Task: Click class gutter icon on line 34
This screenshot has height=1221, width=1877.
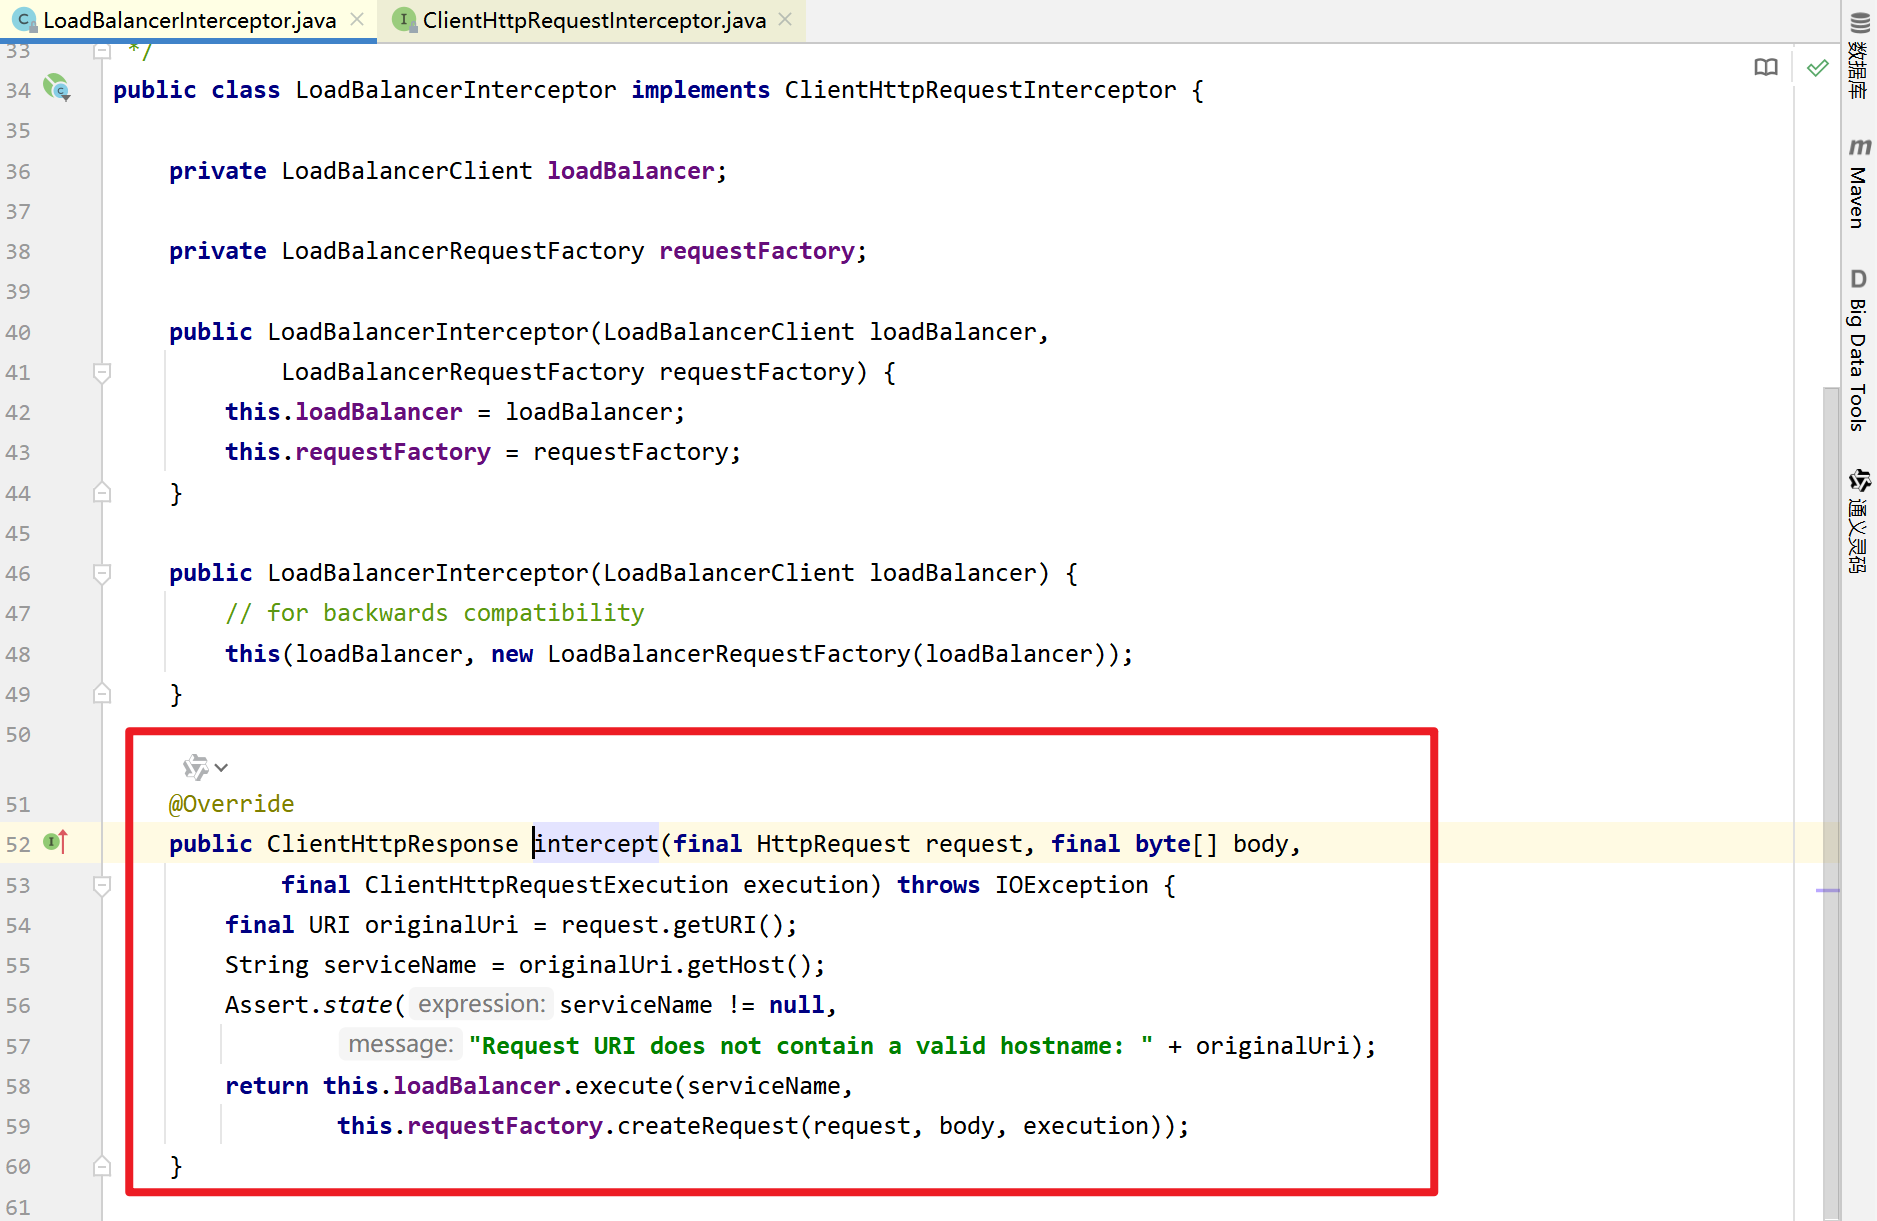Action: 57,88
